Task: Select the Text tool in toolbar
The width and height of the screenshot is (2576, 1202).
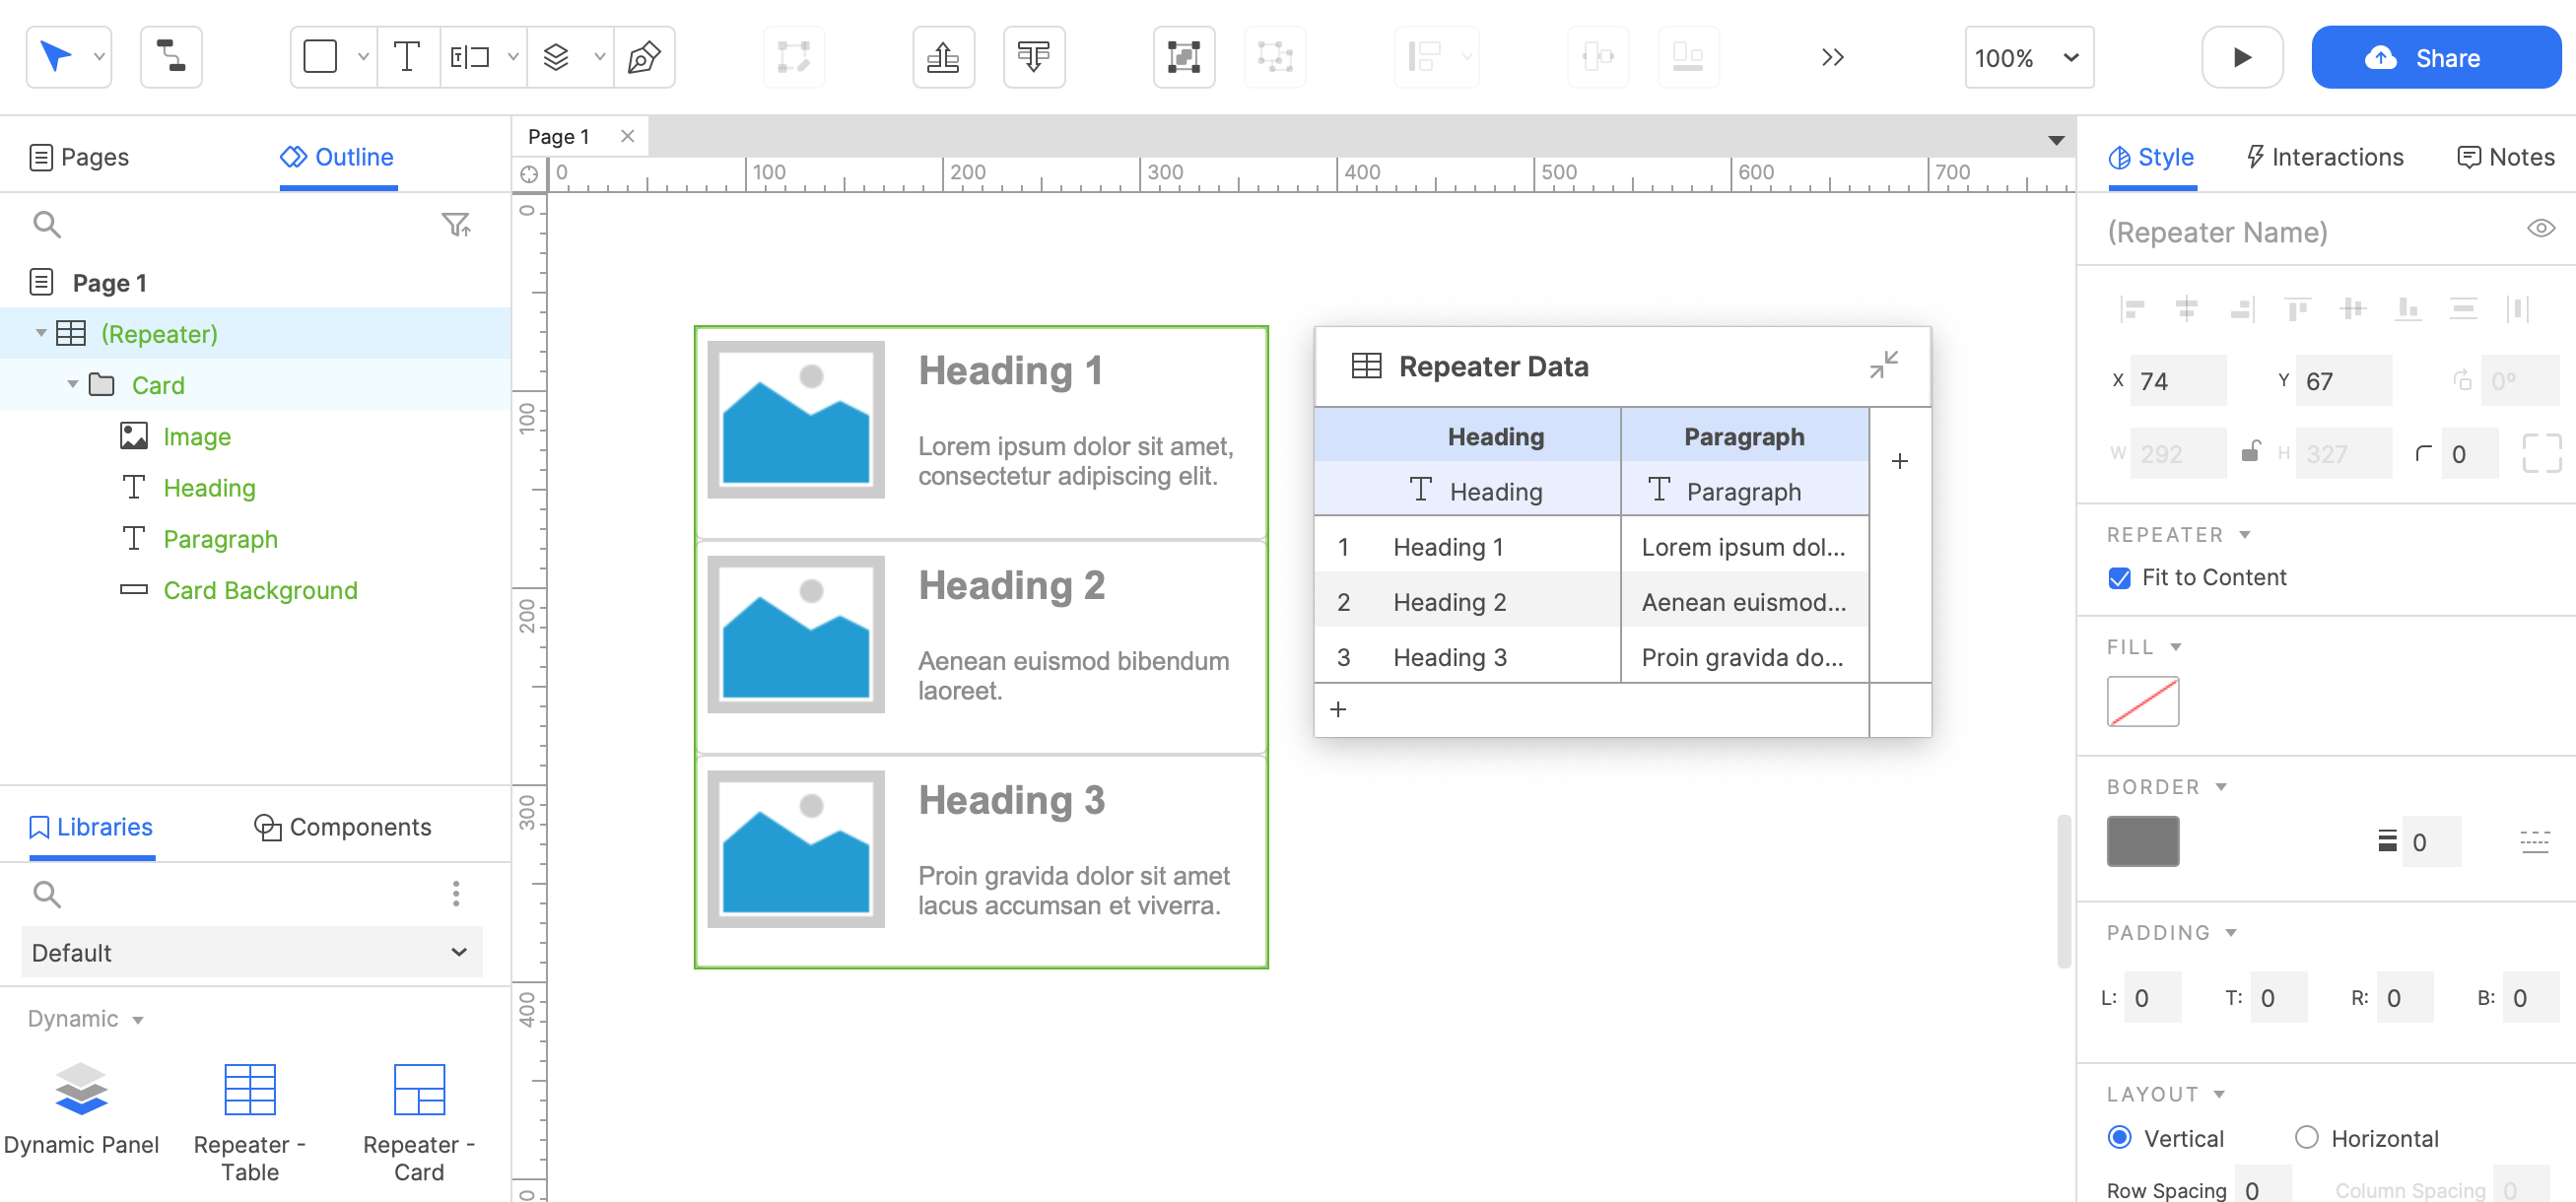Action: (x=406, y=57)
